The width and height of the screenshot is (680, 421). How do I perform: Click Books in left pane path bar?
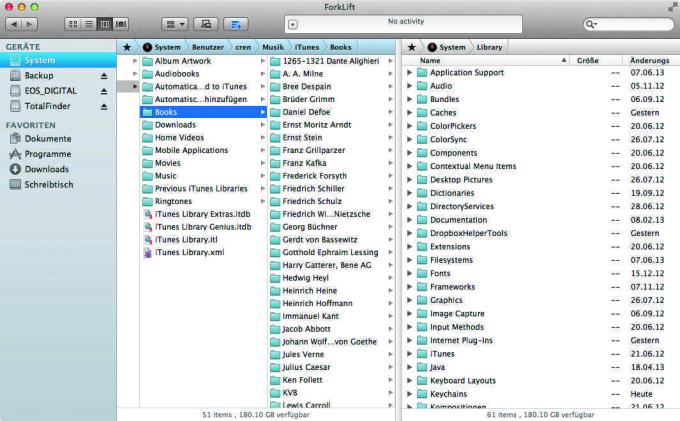pyautogui.click(x=340, y=47)
